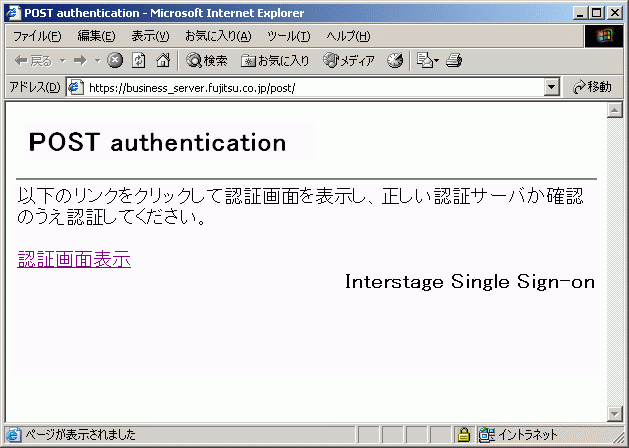Click the POST authentication heading text

pos(157,142)
